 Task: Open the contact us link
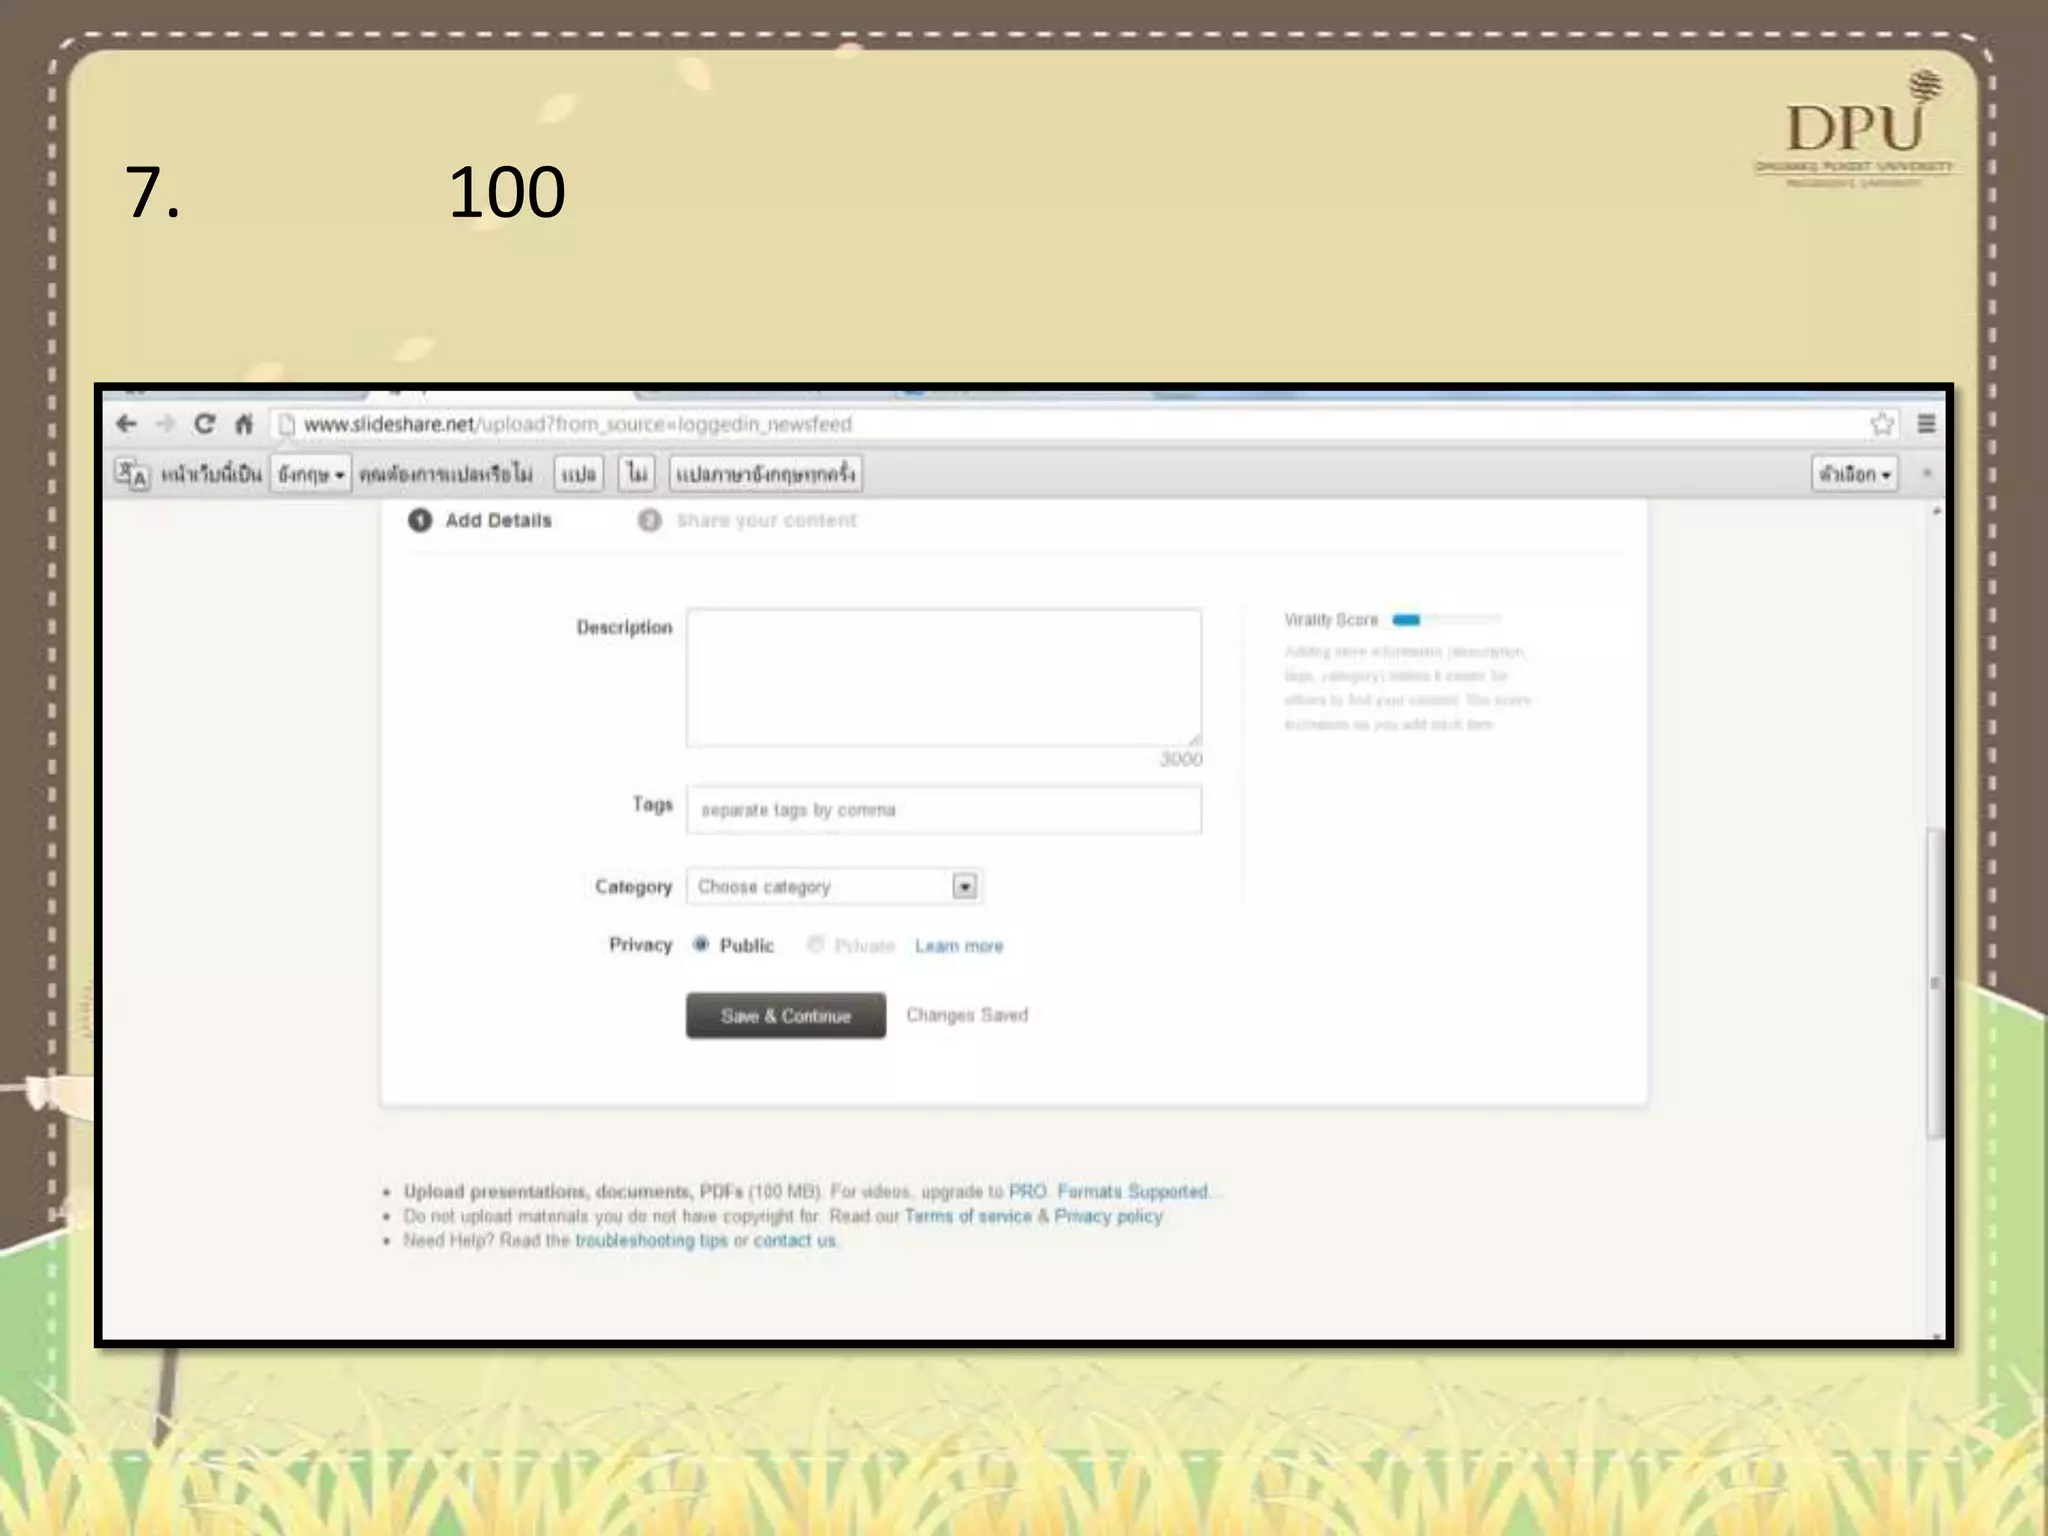[794, 1240]
